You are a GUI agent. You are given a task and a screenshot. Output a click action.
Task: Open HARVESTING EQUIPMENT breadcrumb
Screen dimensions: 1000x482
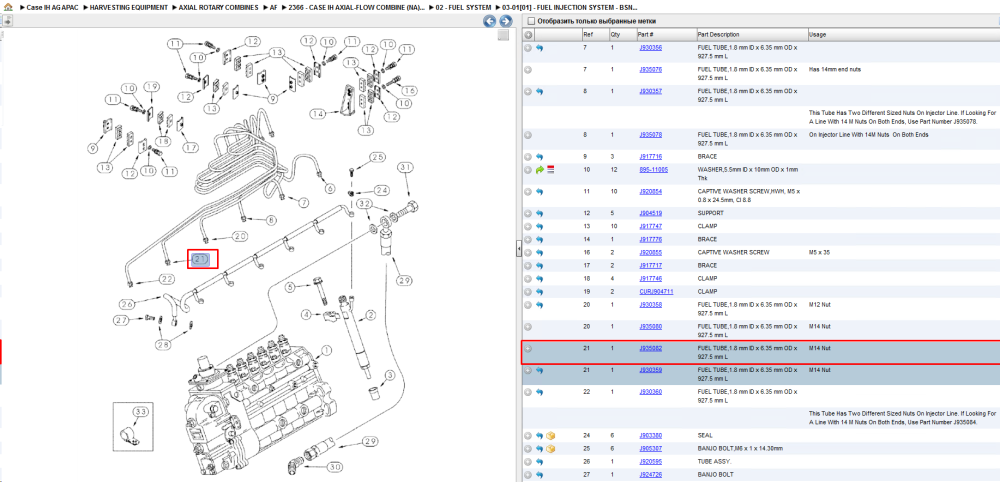click(128, 7)
